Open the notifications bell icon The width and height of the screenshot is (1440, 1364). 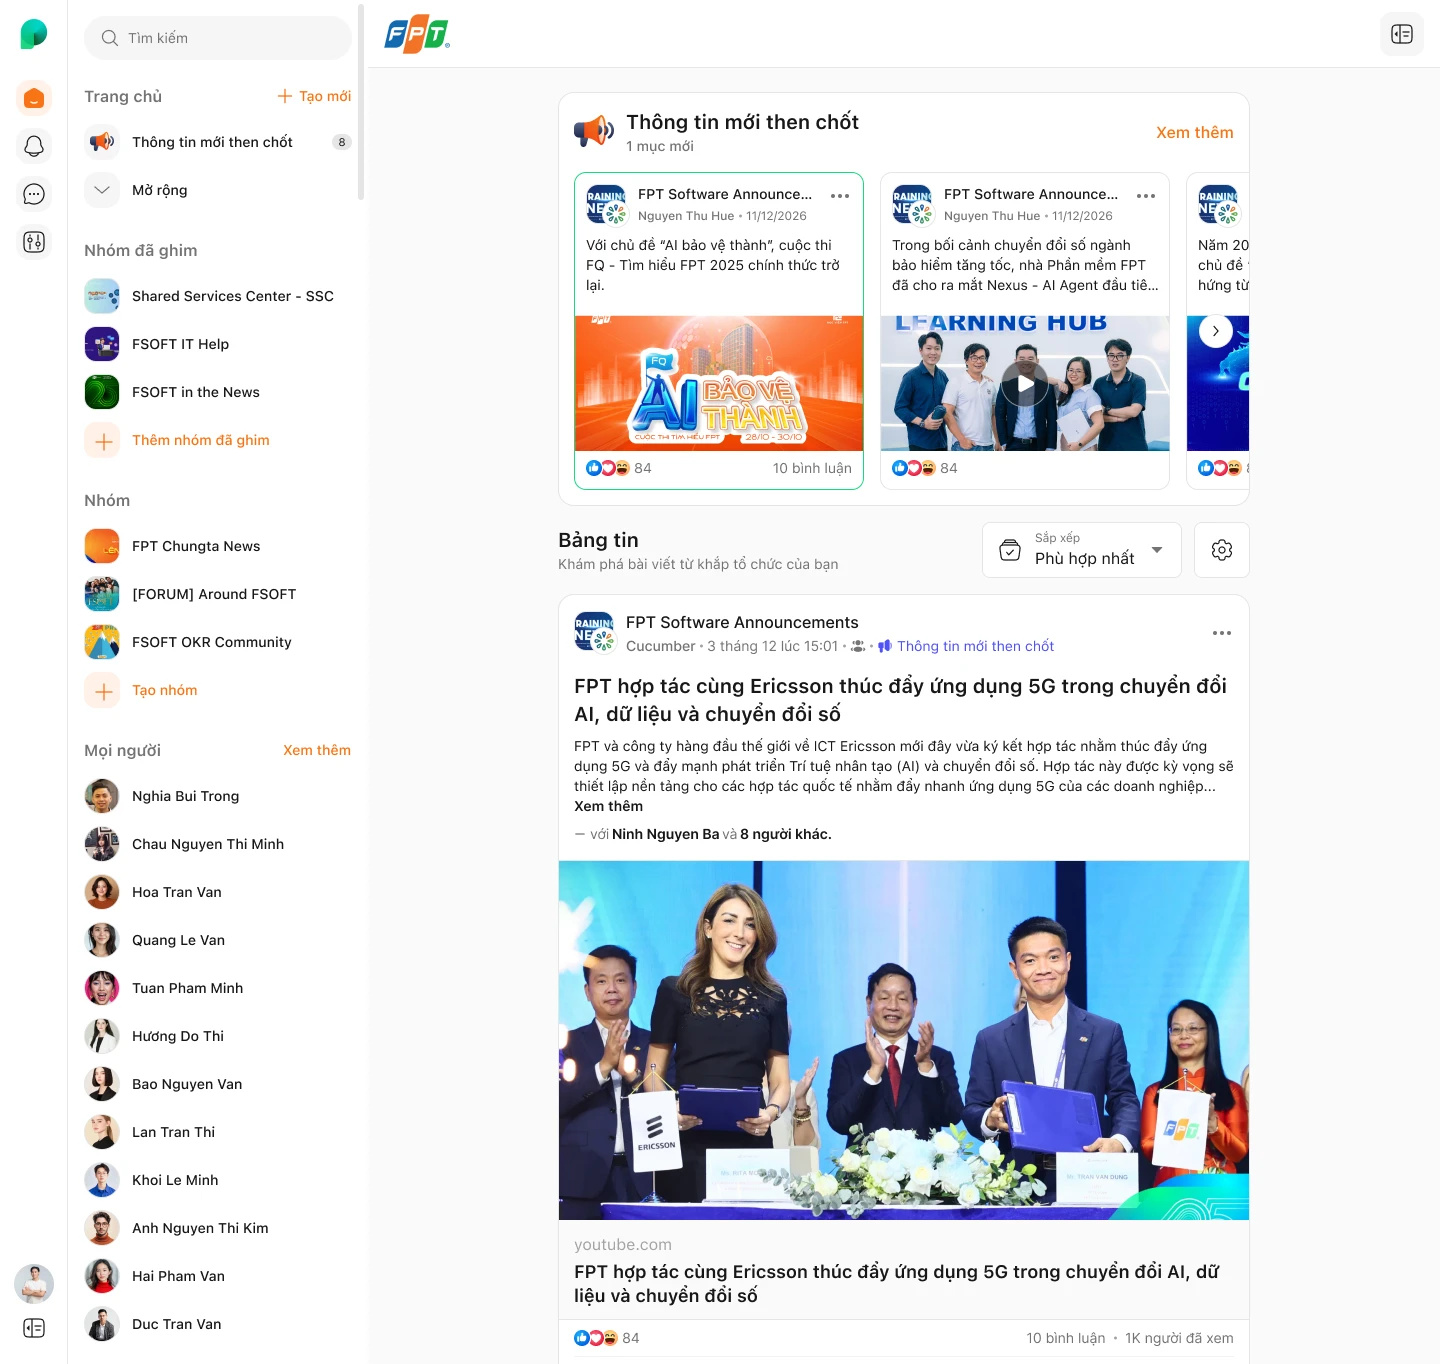coord(34,146)
